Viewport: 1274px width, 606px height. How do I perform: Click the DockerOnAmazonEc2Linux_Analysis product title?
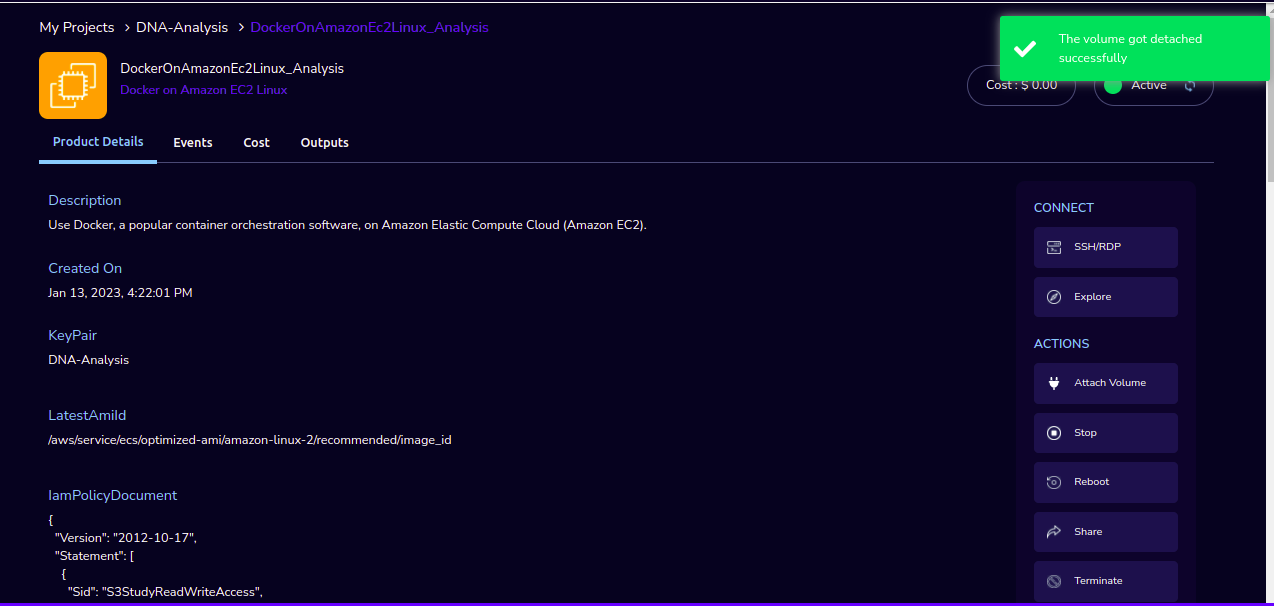tap(232, 69)
